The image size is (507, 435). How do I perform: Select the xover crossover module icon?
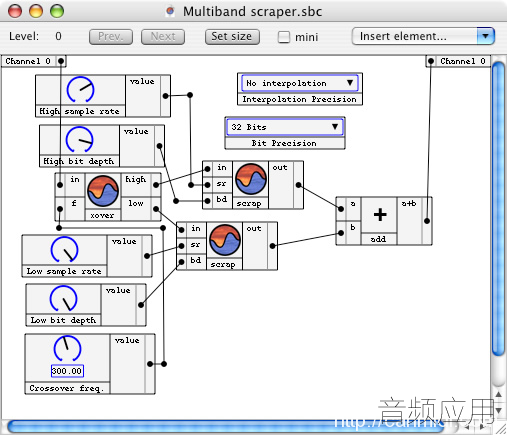(x=103, y=191)
